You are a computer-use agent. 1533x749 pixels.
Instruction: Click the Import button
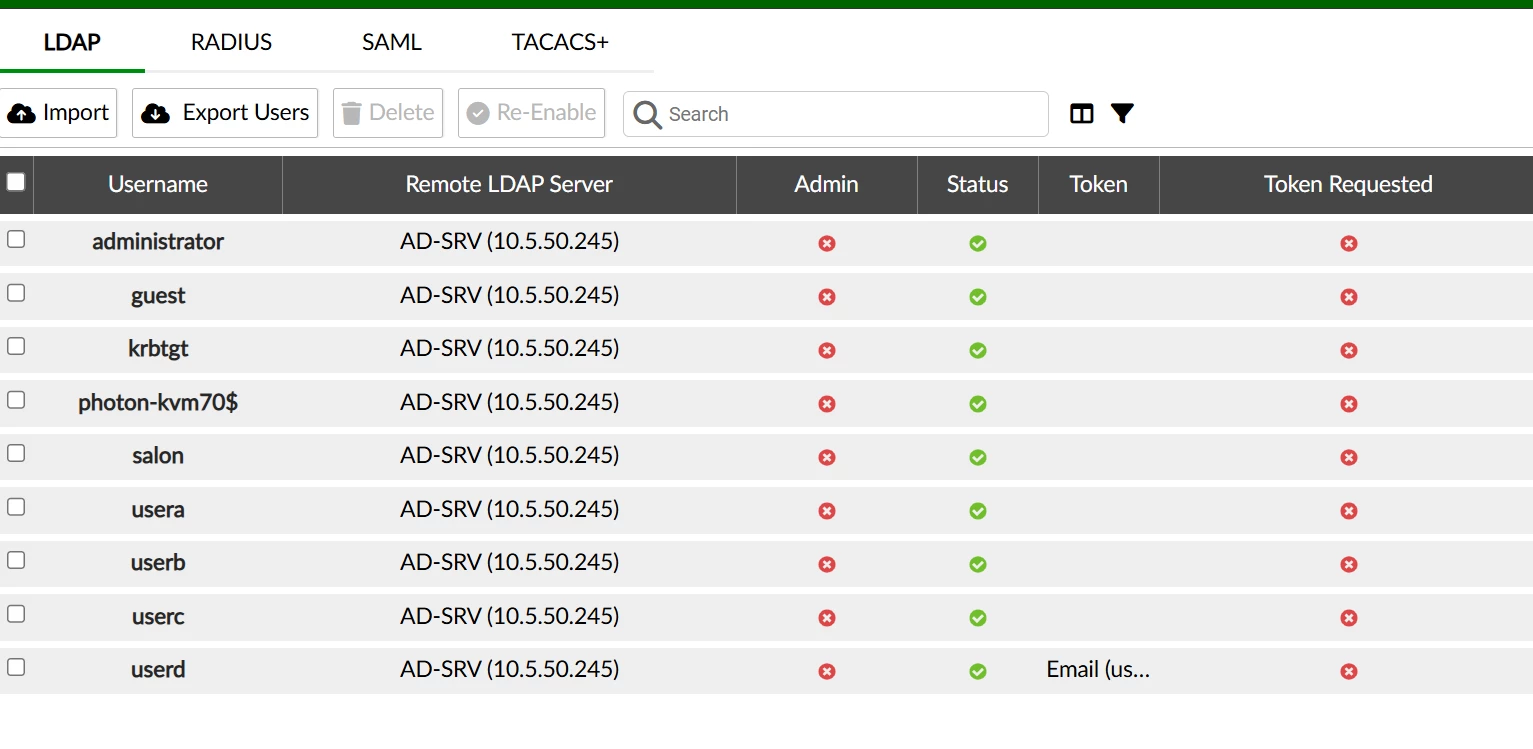(x=58, y=113)
